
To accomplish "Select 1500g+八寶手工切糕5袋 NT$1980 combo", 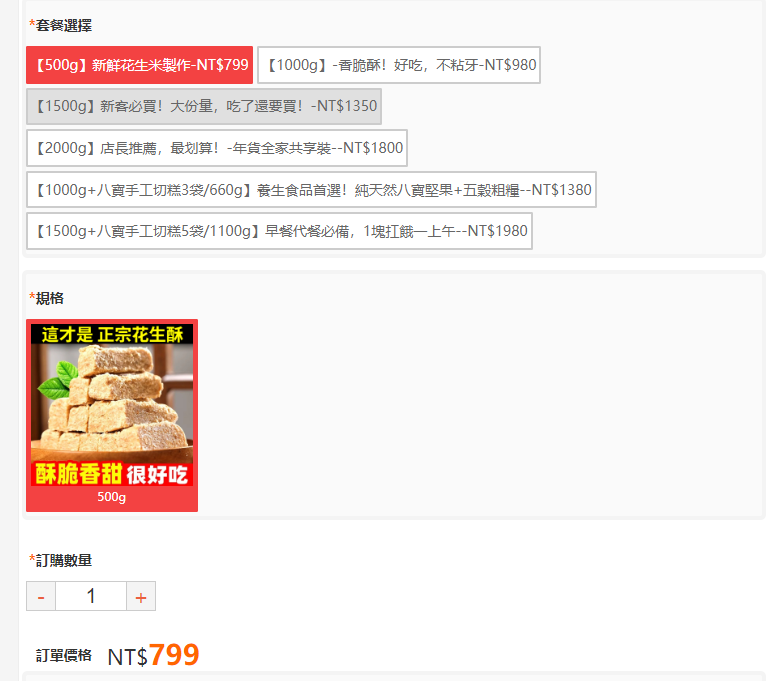I will click(x=280, y=231).
